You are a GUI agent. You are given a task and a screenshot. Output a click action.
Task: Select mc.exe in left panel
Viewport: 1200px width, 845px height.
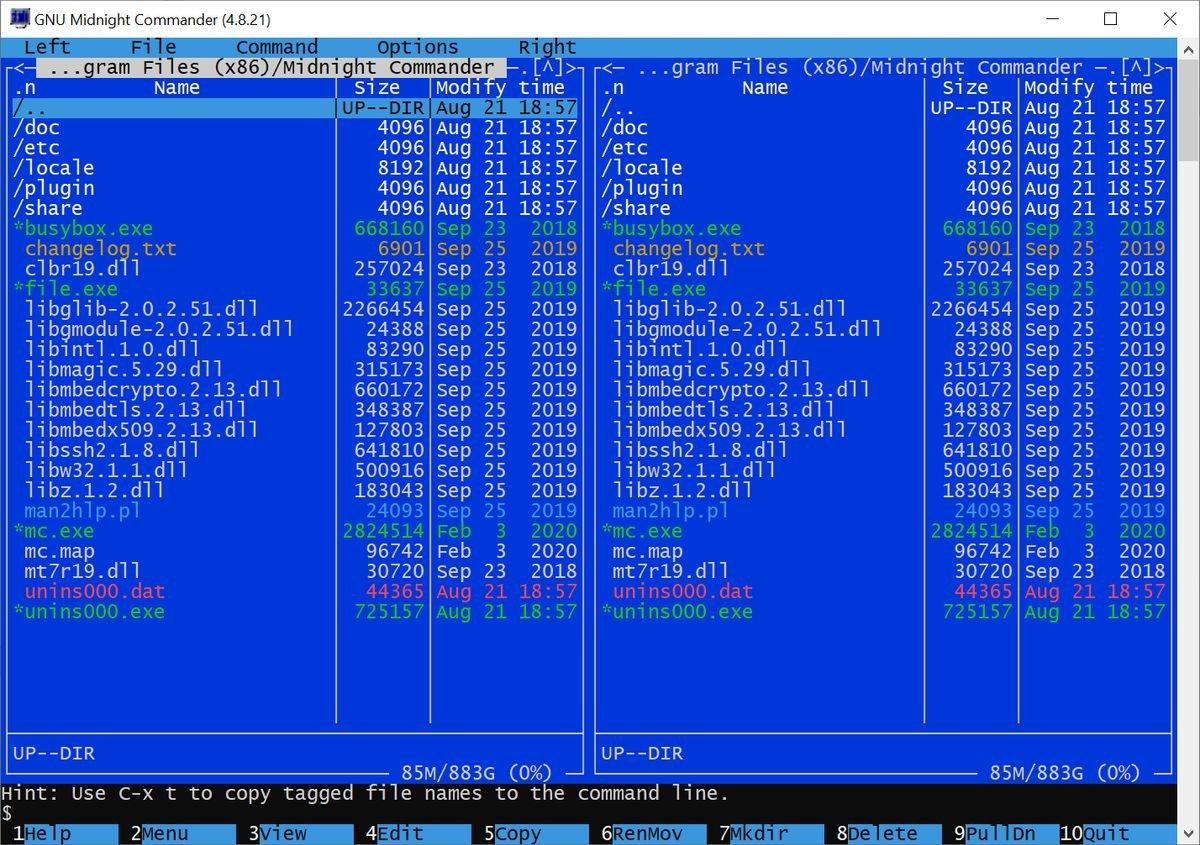point(295,531)
